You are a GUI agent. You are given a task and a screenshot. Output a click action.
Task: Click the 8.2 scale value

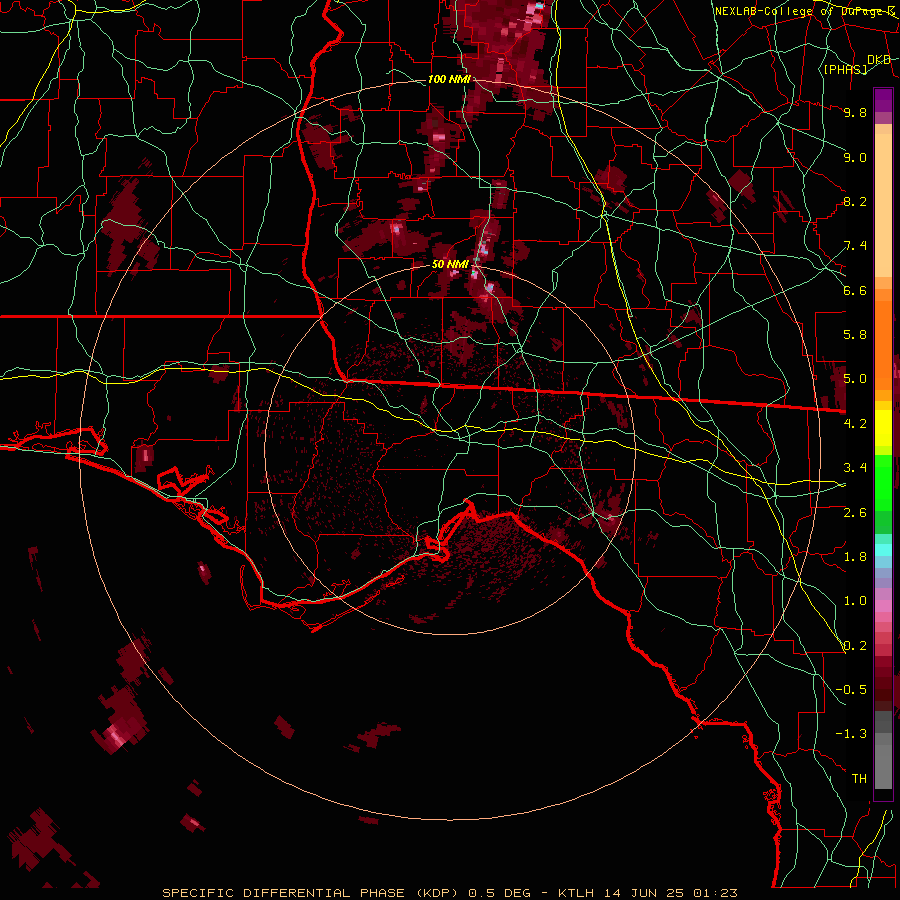pyautogui.click(x=855, y=201)
